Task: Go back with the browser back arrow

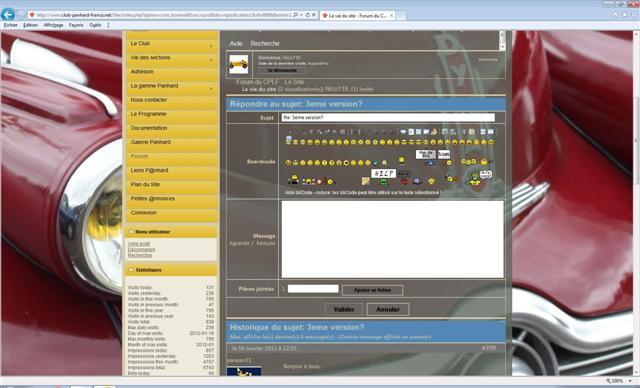Action: [x=8, y=15]
